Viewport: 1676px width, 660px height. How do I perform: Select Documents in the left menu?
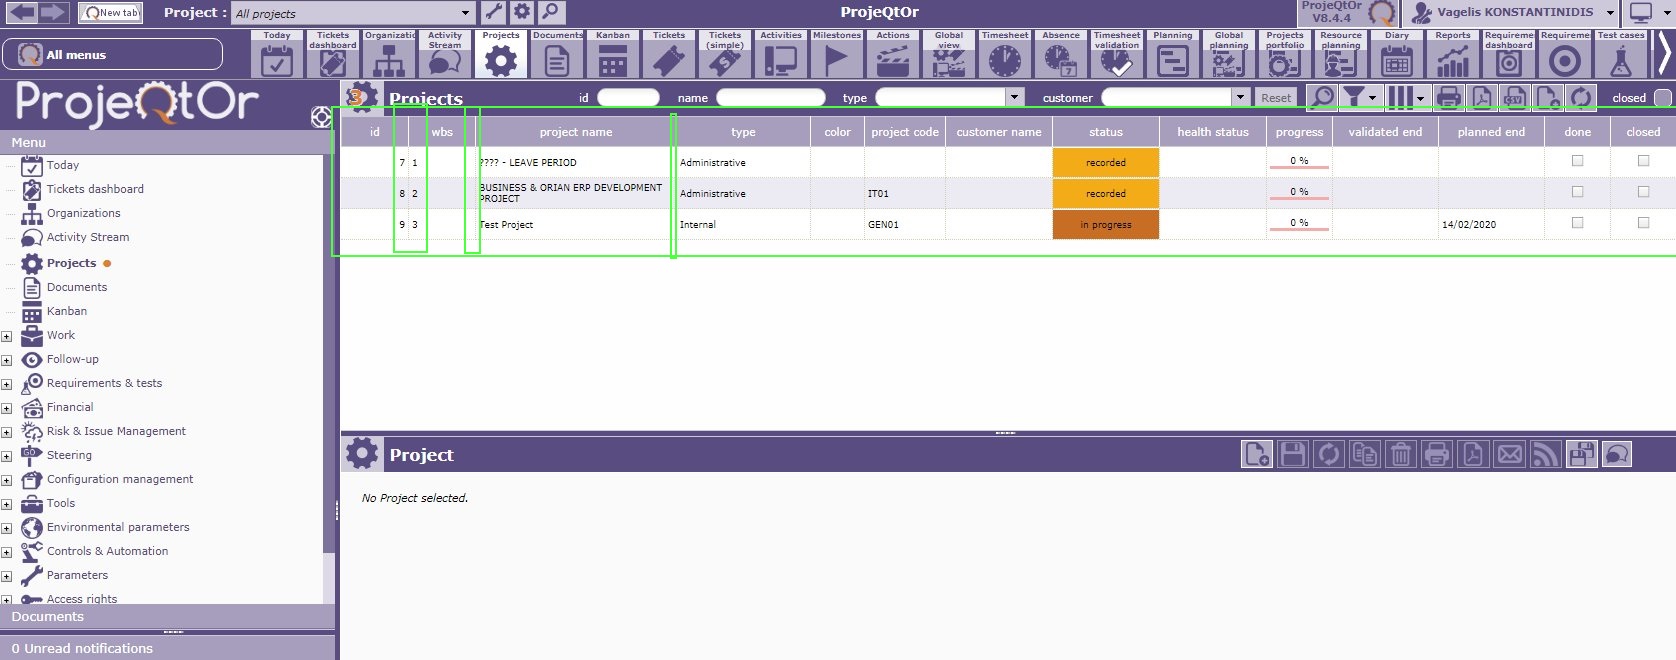click(77, 287)
